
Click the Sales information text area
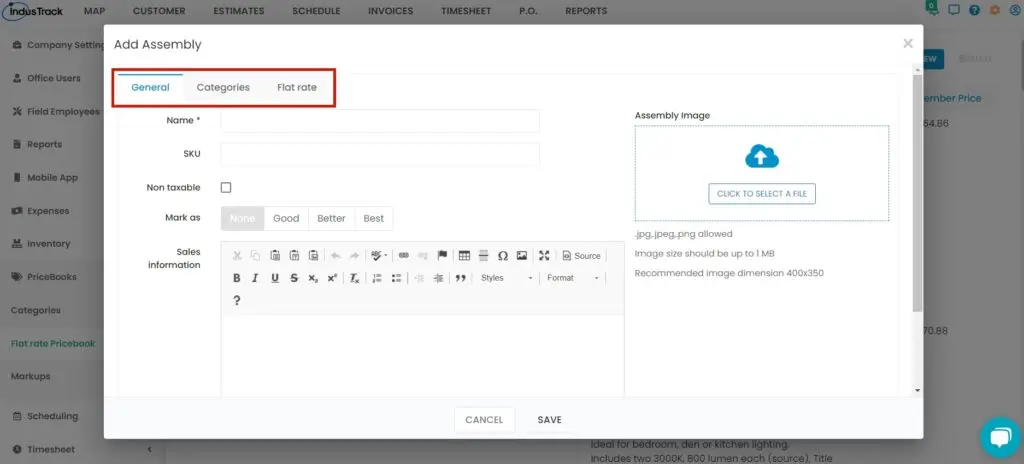click(423, 356)
